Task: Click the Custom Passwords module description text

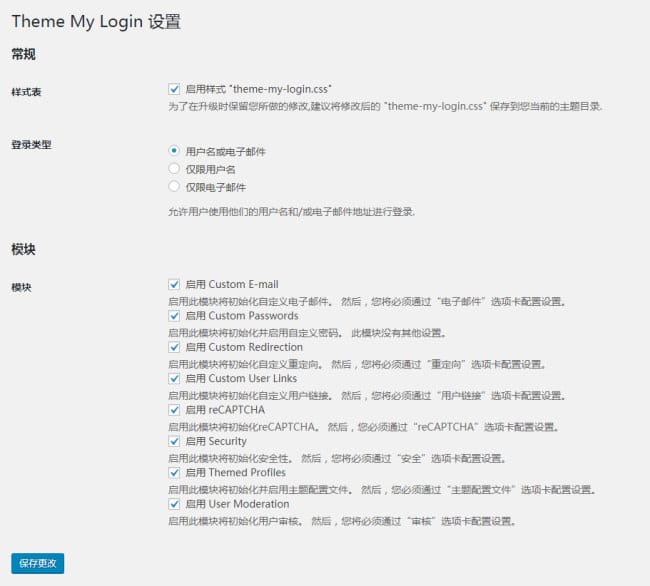Action: (307, 333)
